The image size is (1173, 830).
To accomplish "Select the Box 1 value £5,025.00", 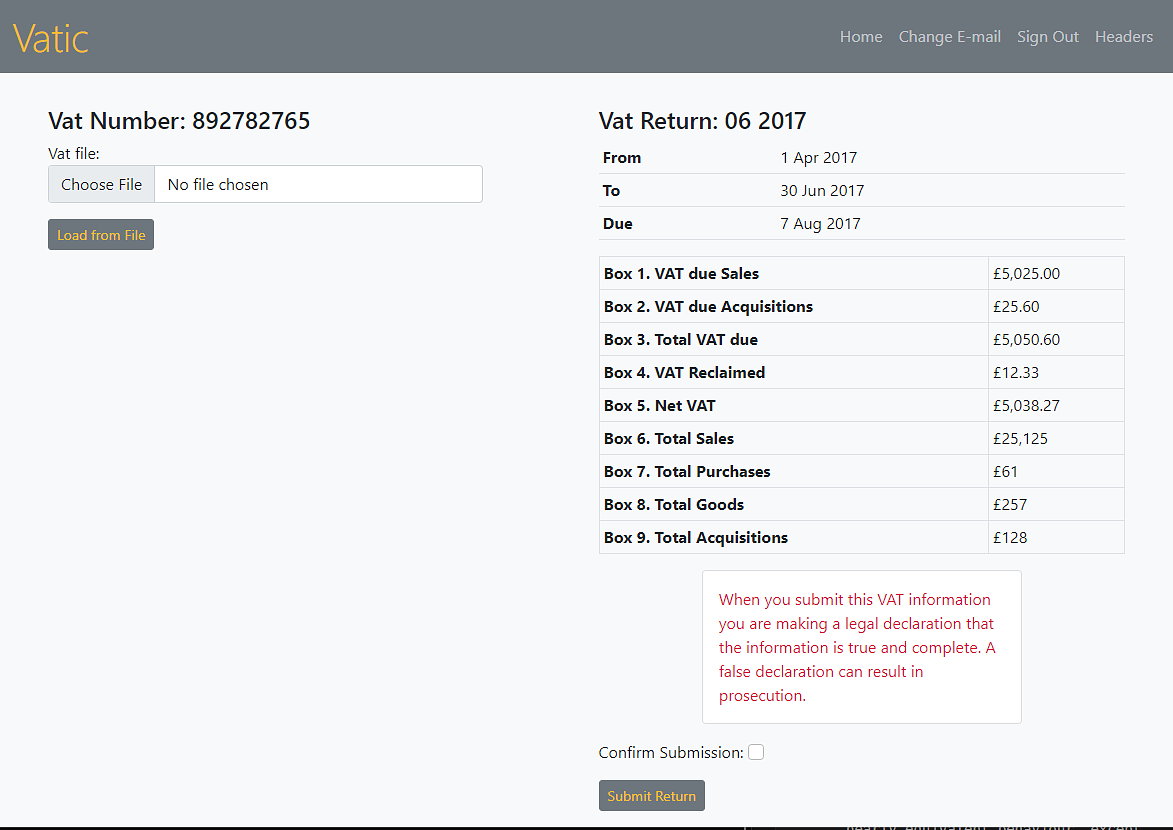I will 1026,274.
